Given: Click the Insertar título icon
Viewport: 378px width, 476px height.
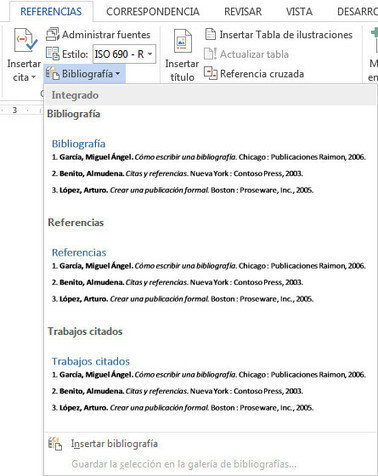Looking at the screenshot, I should pyautogui.click(x=182, y=41).
